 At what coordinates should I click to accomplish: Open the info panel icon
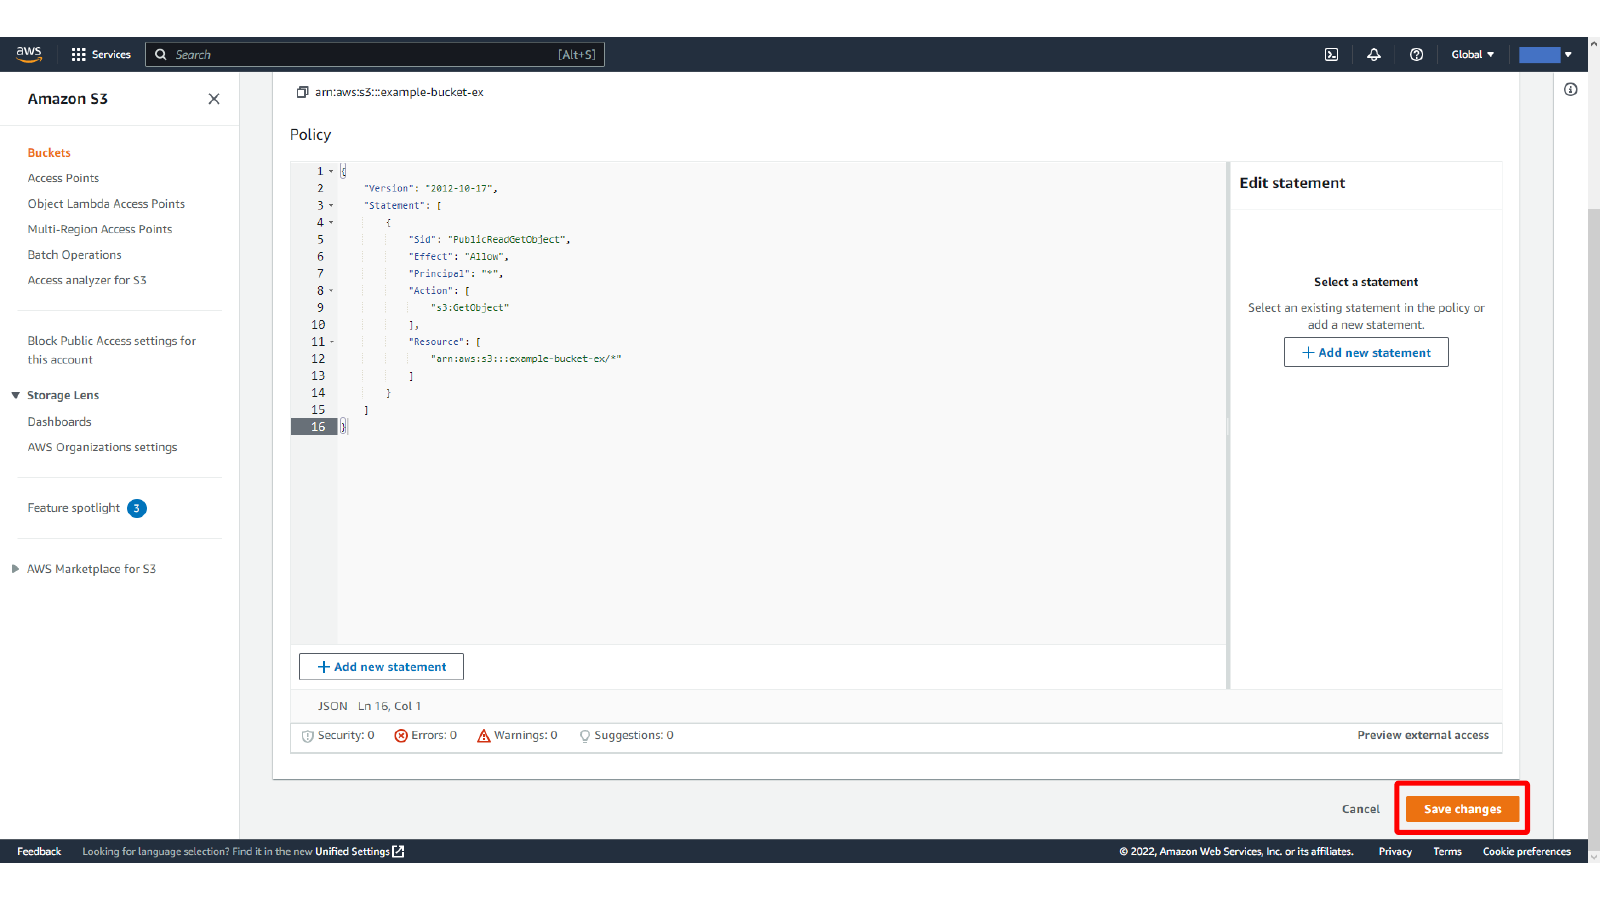tap(1571, 90)
